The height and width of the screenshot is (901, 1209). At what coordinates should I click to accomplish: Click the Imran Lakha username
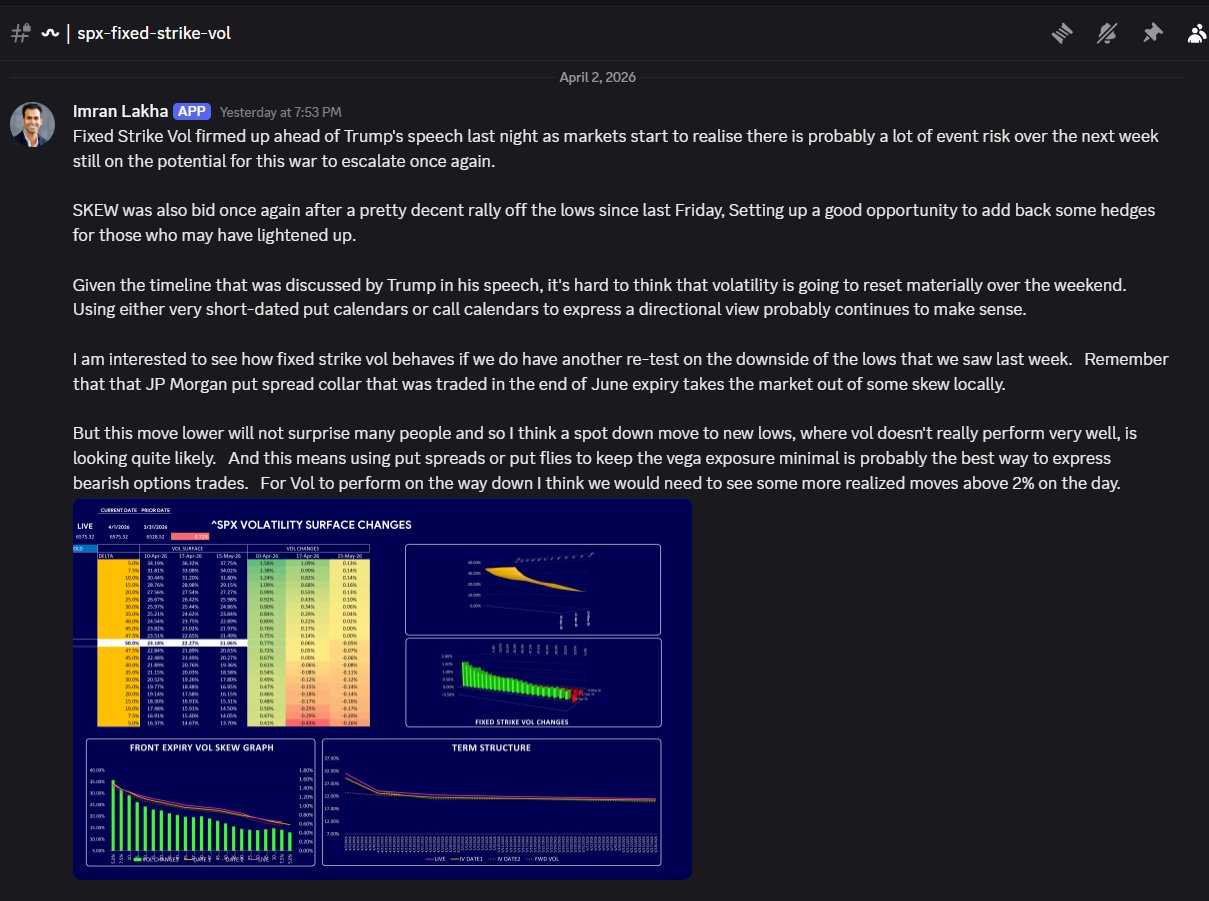pyautogui.click(x=120, y=111)
